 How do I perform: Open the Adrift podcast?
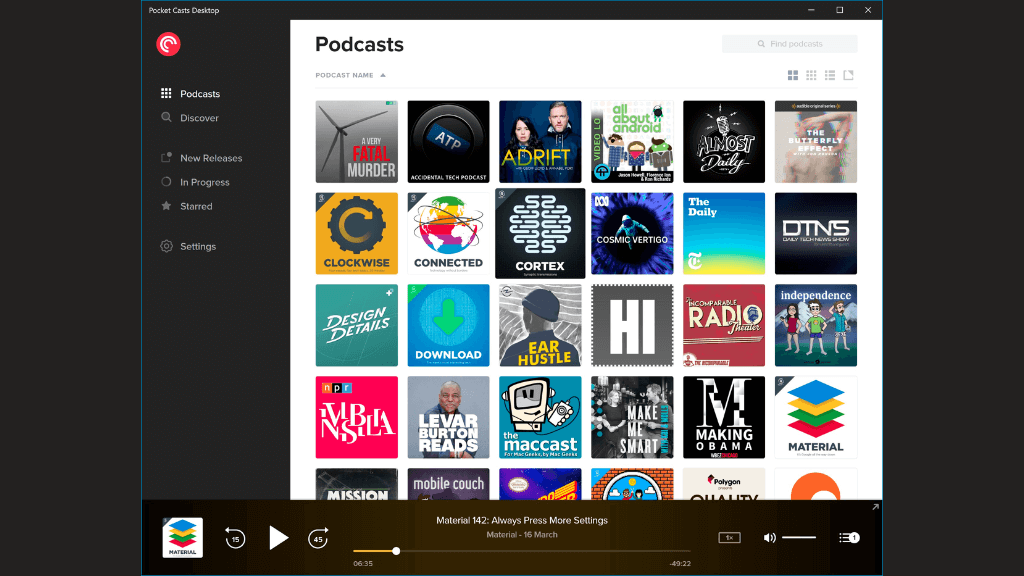pyautogui.click(x=540, y=142)
